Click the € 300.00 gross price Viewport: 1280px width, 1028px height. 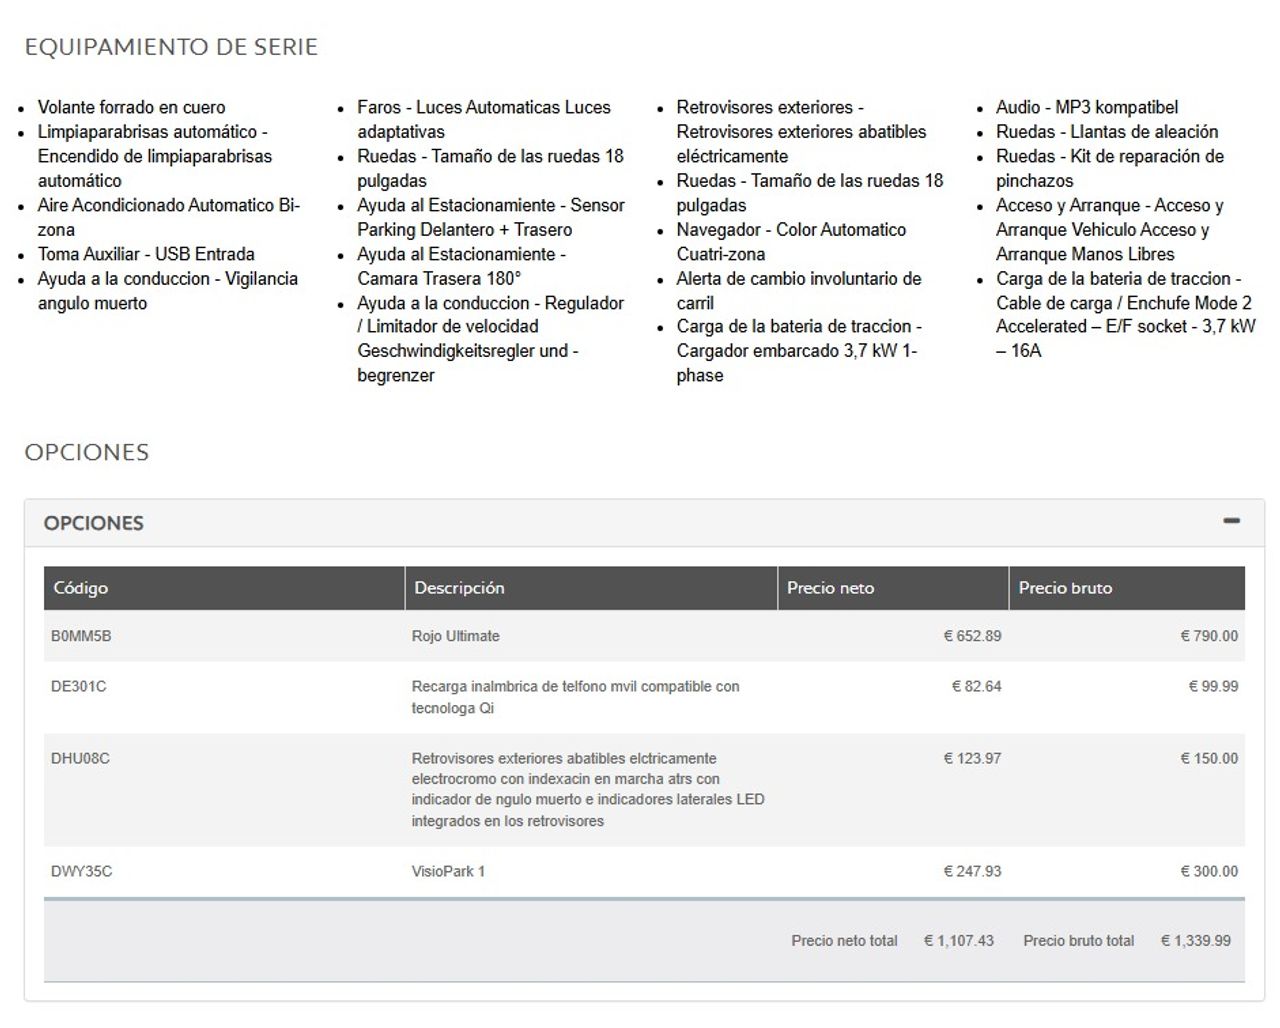coord(1209,871)
